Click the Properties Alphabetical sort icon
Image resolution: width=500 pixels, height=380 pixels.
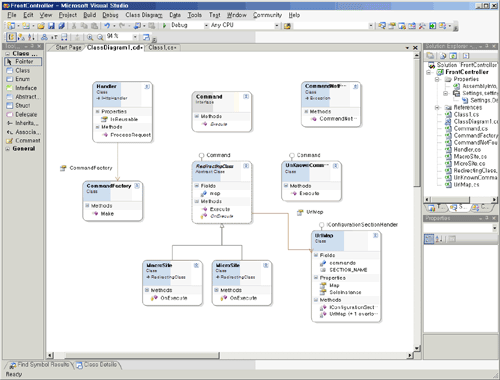coord(440,239)
